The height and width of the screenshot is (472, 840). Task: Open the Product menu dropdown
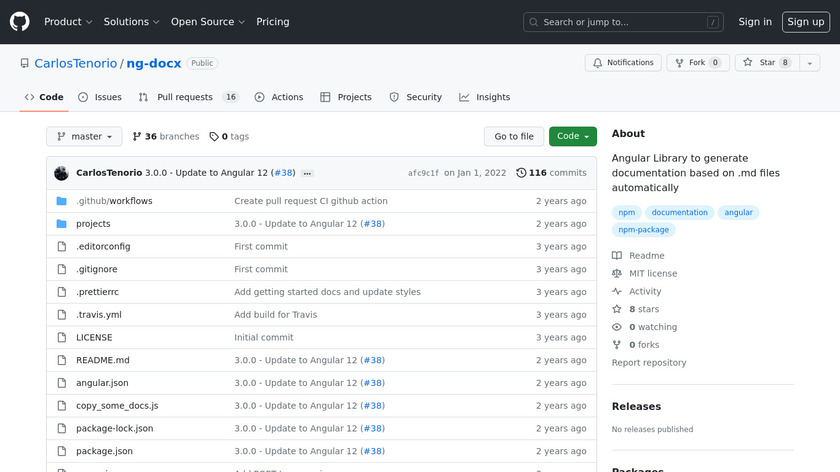coord(68,22)
